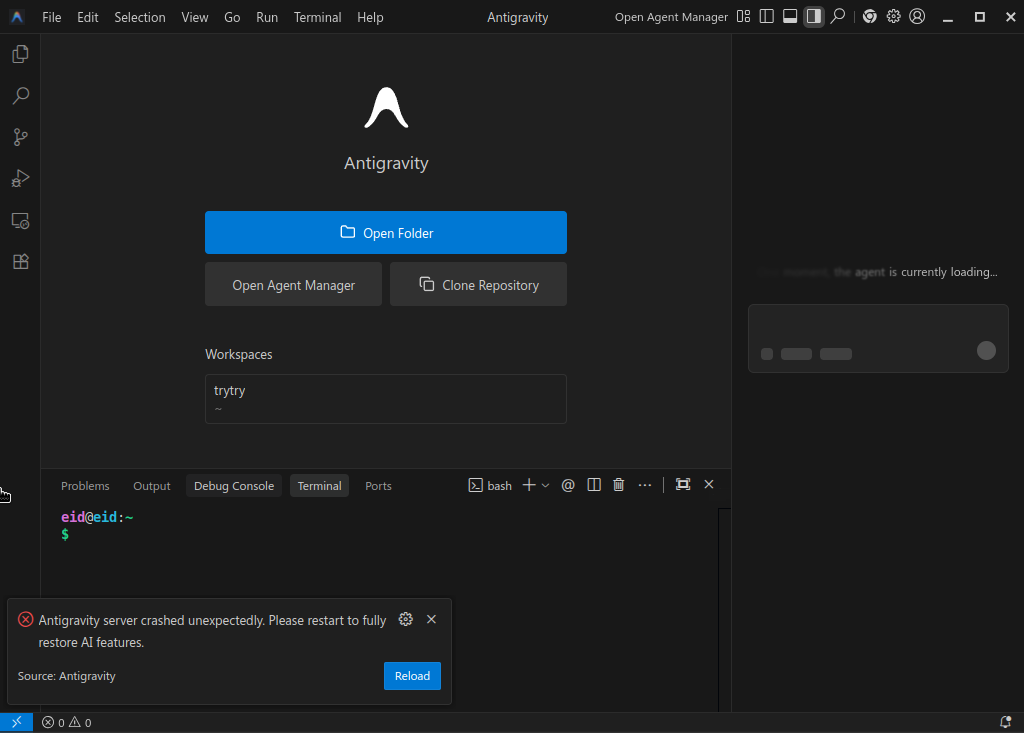This screenshot has height=733, width=1024.
Task: Open the Extensions view icon
Action: (x=20, y=262)
